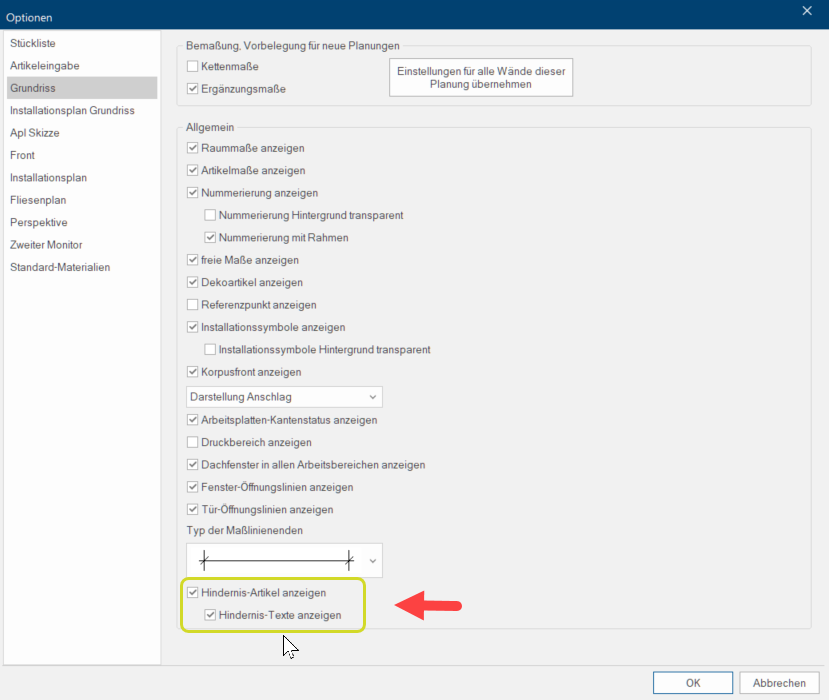Click Einstellungen für alle Wände übernehmen button
The height and width of the screenshot is (700, 829).
pos(480,78)
